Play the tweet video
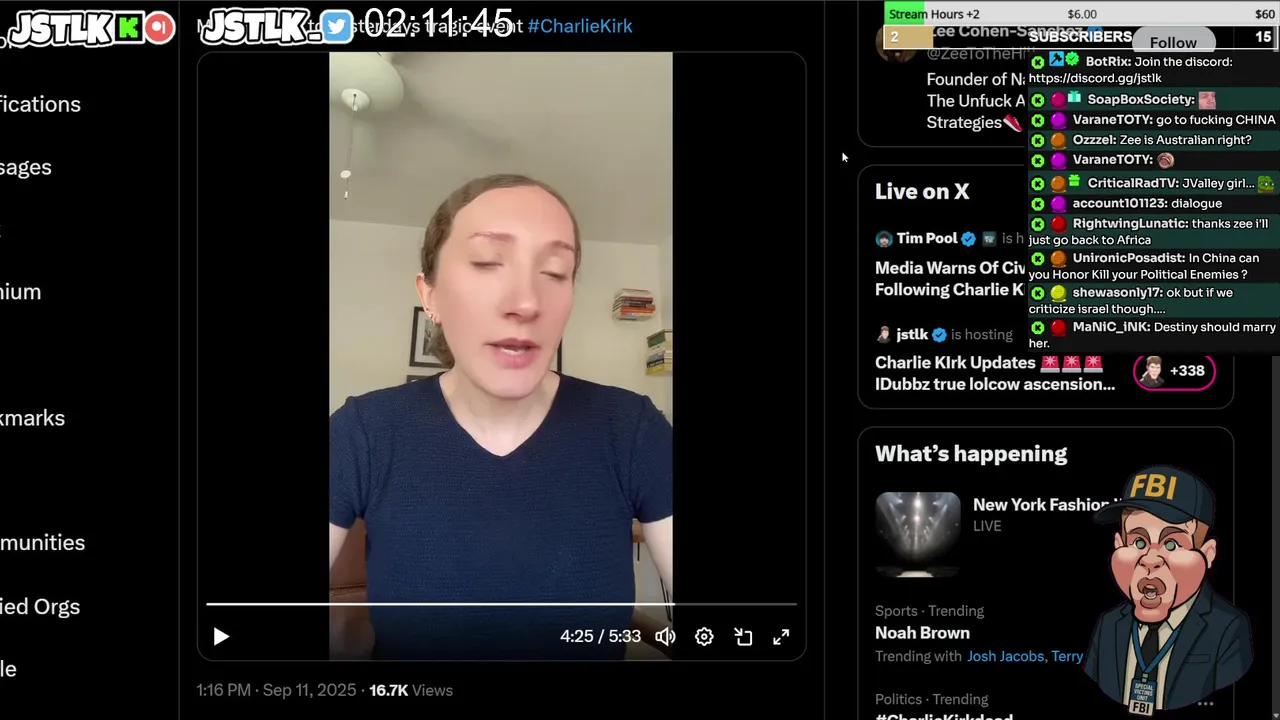1280x720 pixels. point(221,637)
